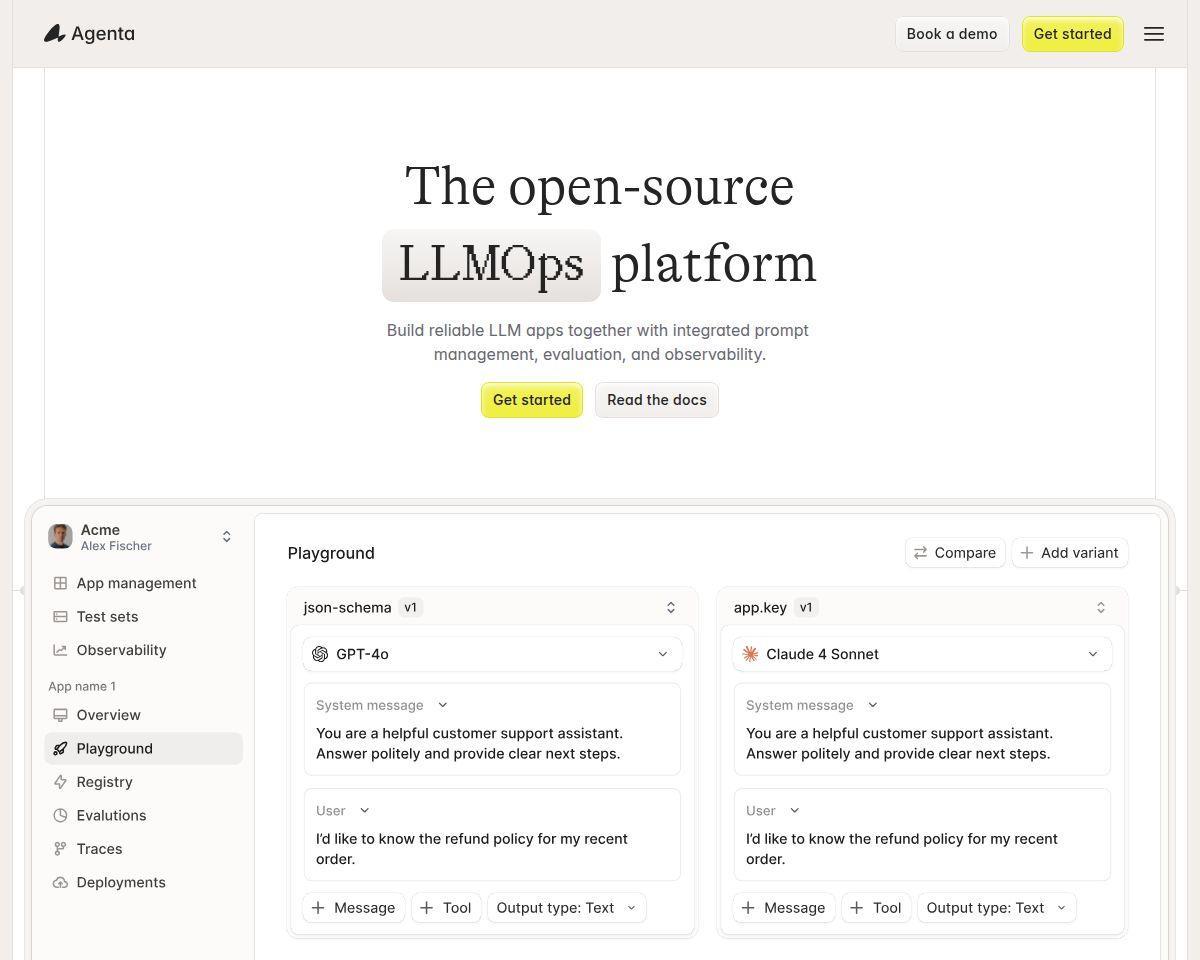The image size is (1200, 960).
Task: Click the Observability chart icon
Action: pos(60,650)
